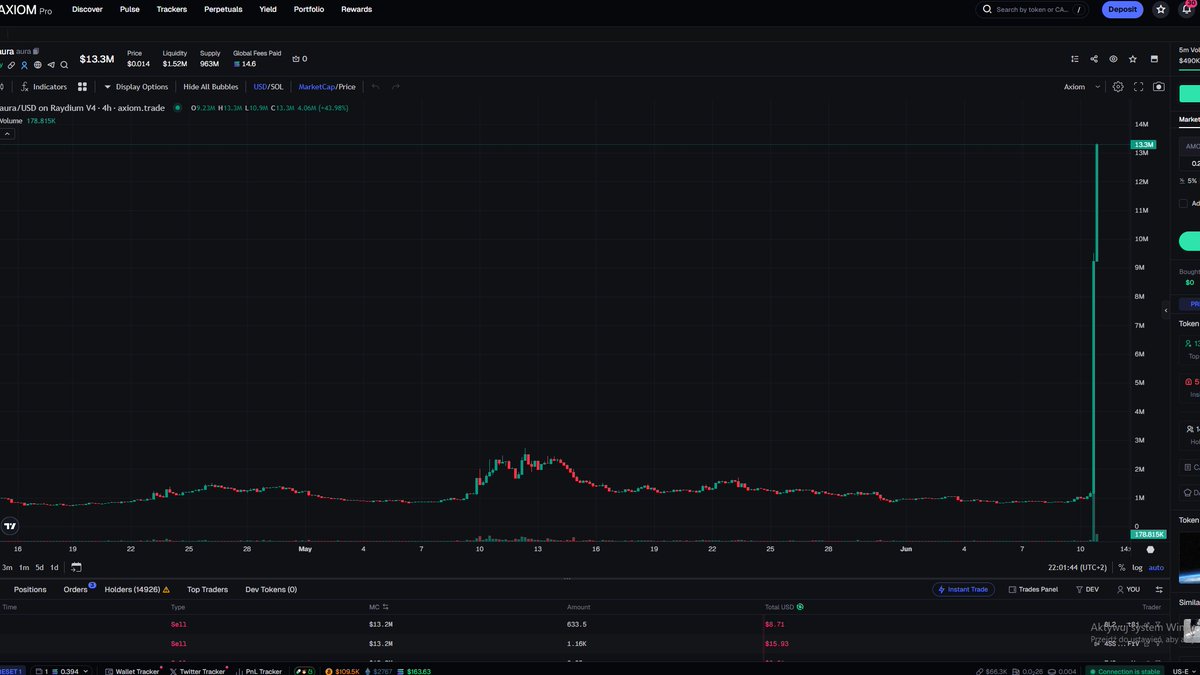This screenshot has width=1200, height=675.
Task: Favorite the aura token with star
Action: (1132, 59)
